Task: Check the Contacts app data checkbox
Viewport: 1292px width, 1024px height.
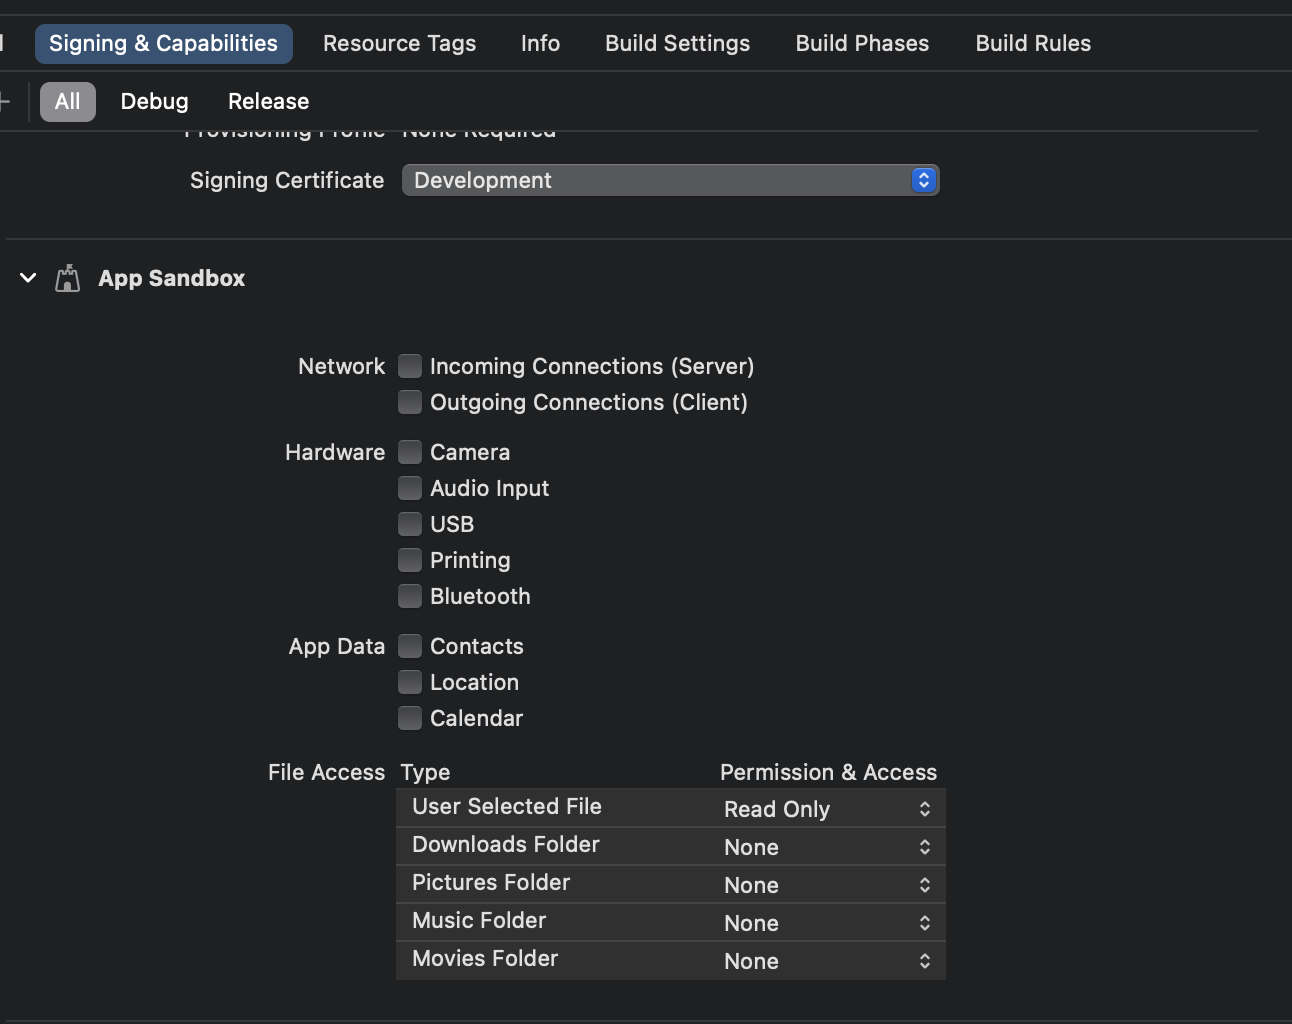Action: click(x=410, y=646)
